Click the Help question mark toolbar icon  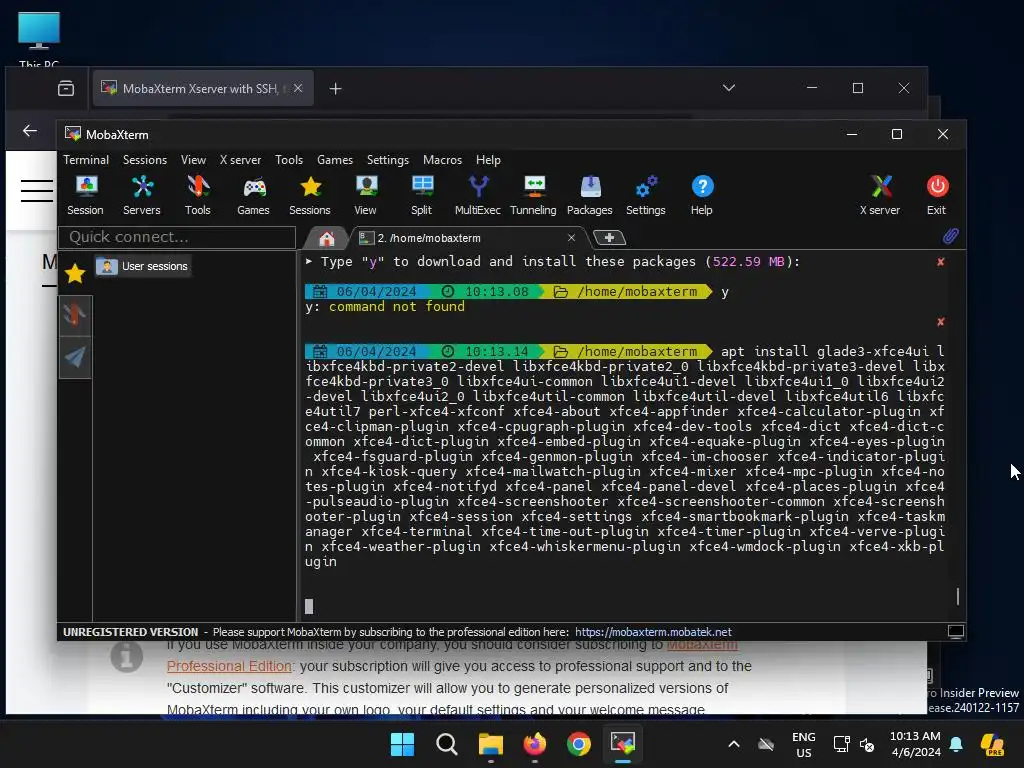click(x=702, y=195)
